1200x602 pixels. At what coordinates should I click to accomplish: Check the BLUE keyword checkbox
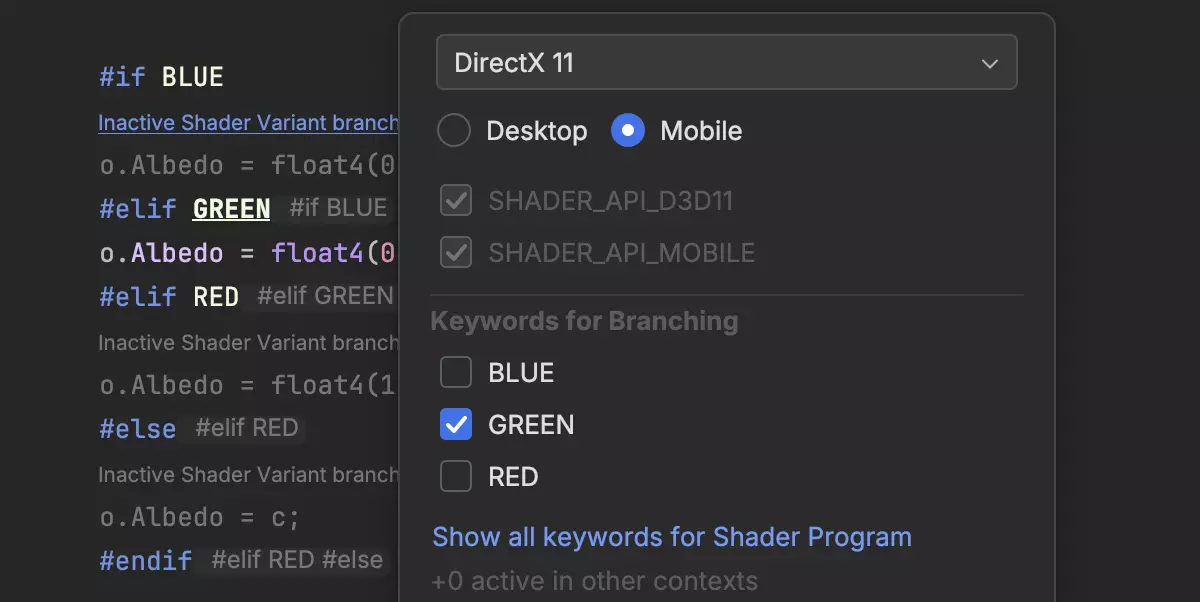[456, 372]
